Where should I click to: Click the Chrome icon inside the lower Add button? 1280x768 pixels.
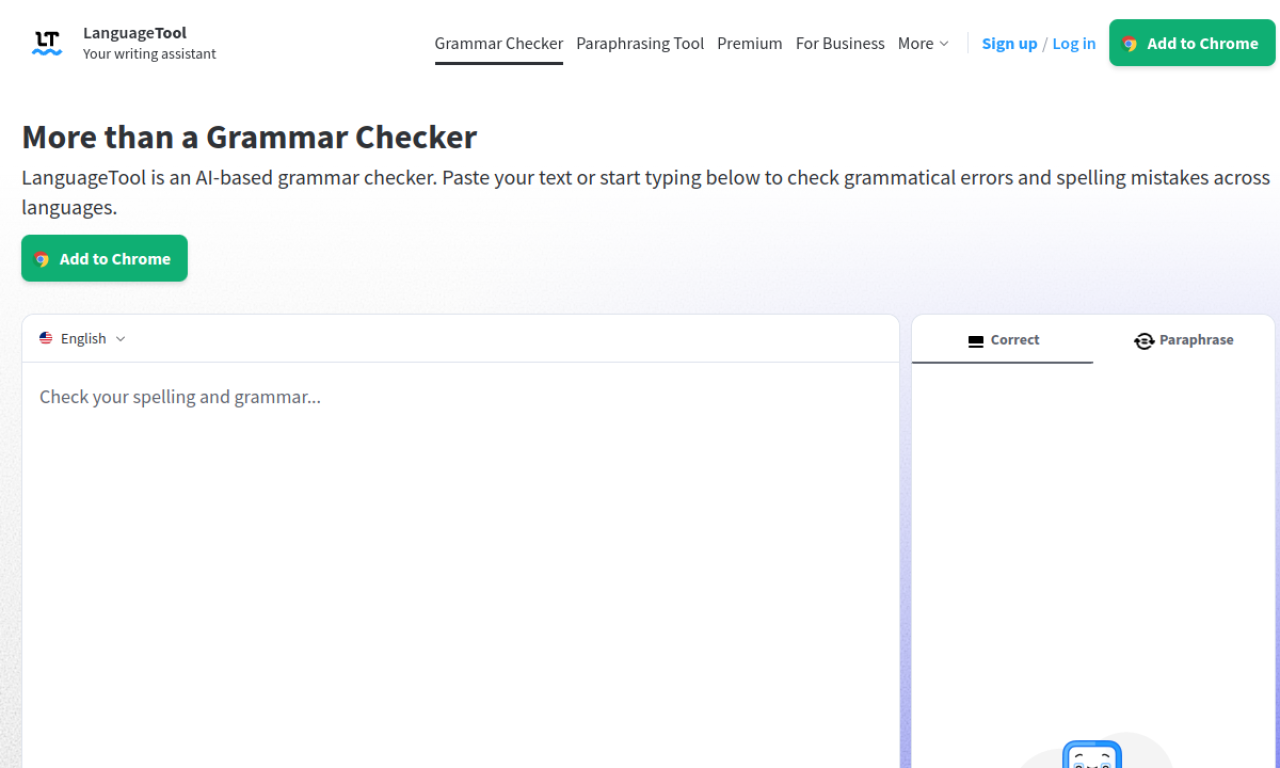(x=42, y=258)
